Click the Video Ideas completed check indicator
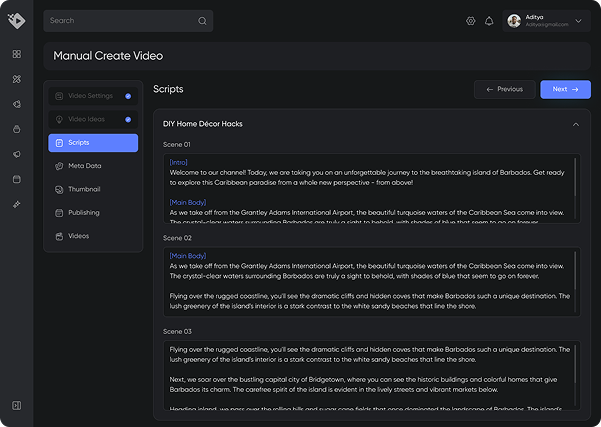 (128, 119)
